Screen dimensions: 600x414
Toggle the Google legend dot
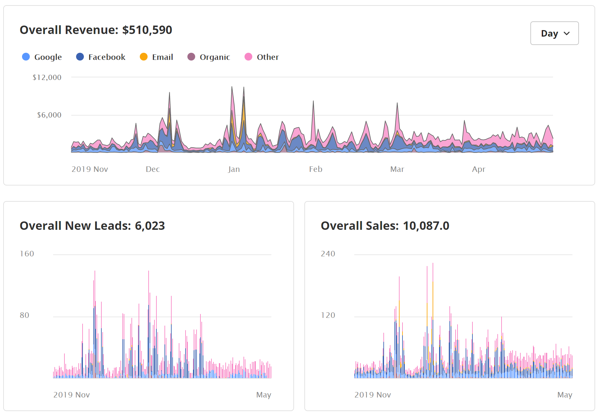tap(26, 57)
